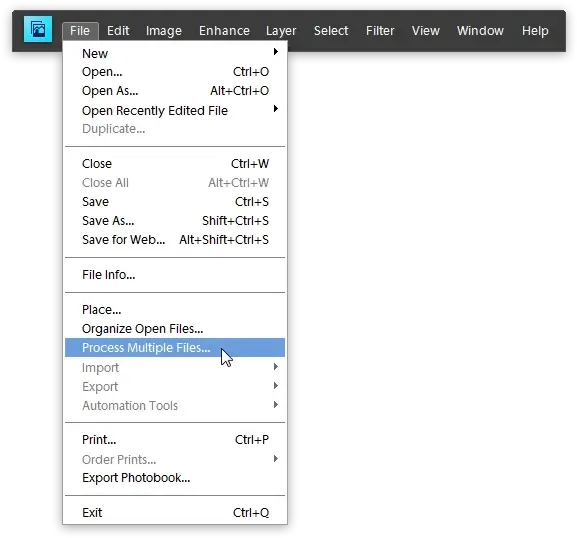Open the Edit menu
Viewport: 577px width, 538px height.
point(118,31)
